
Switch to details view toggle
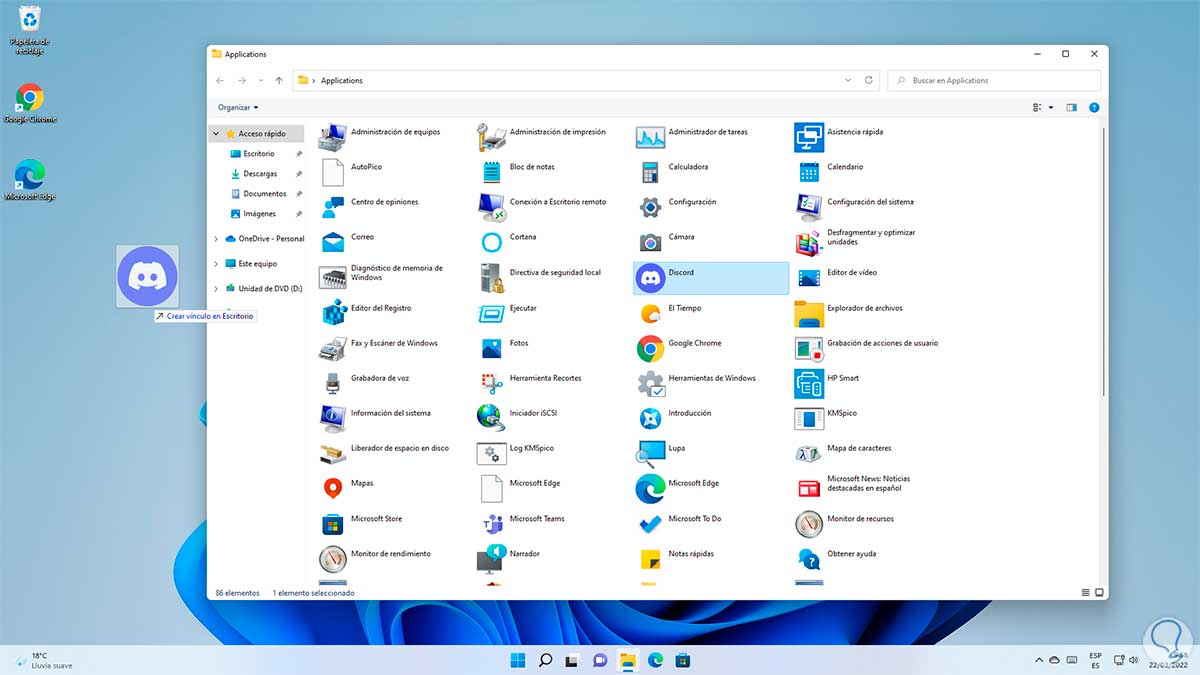pos(1085,593)
